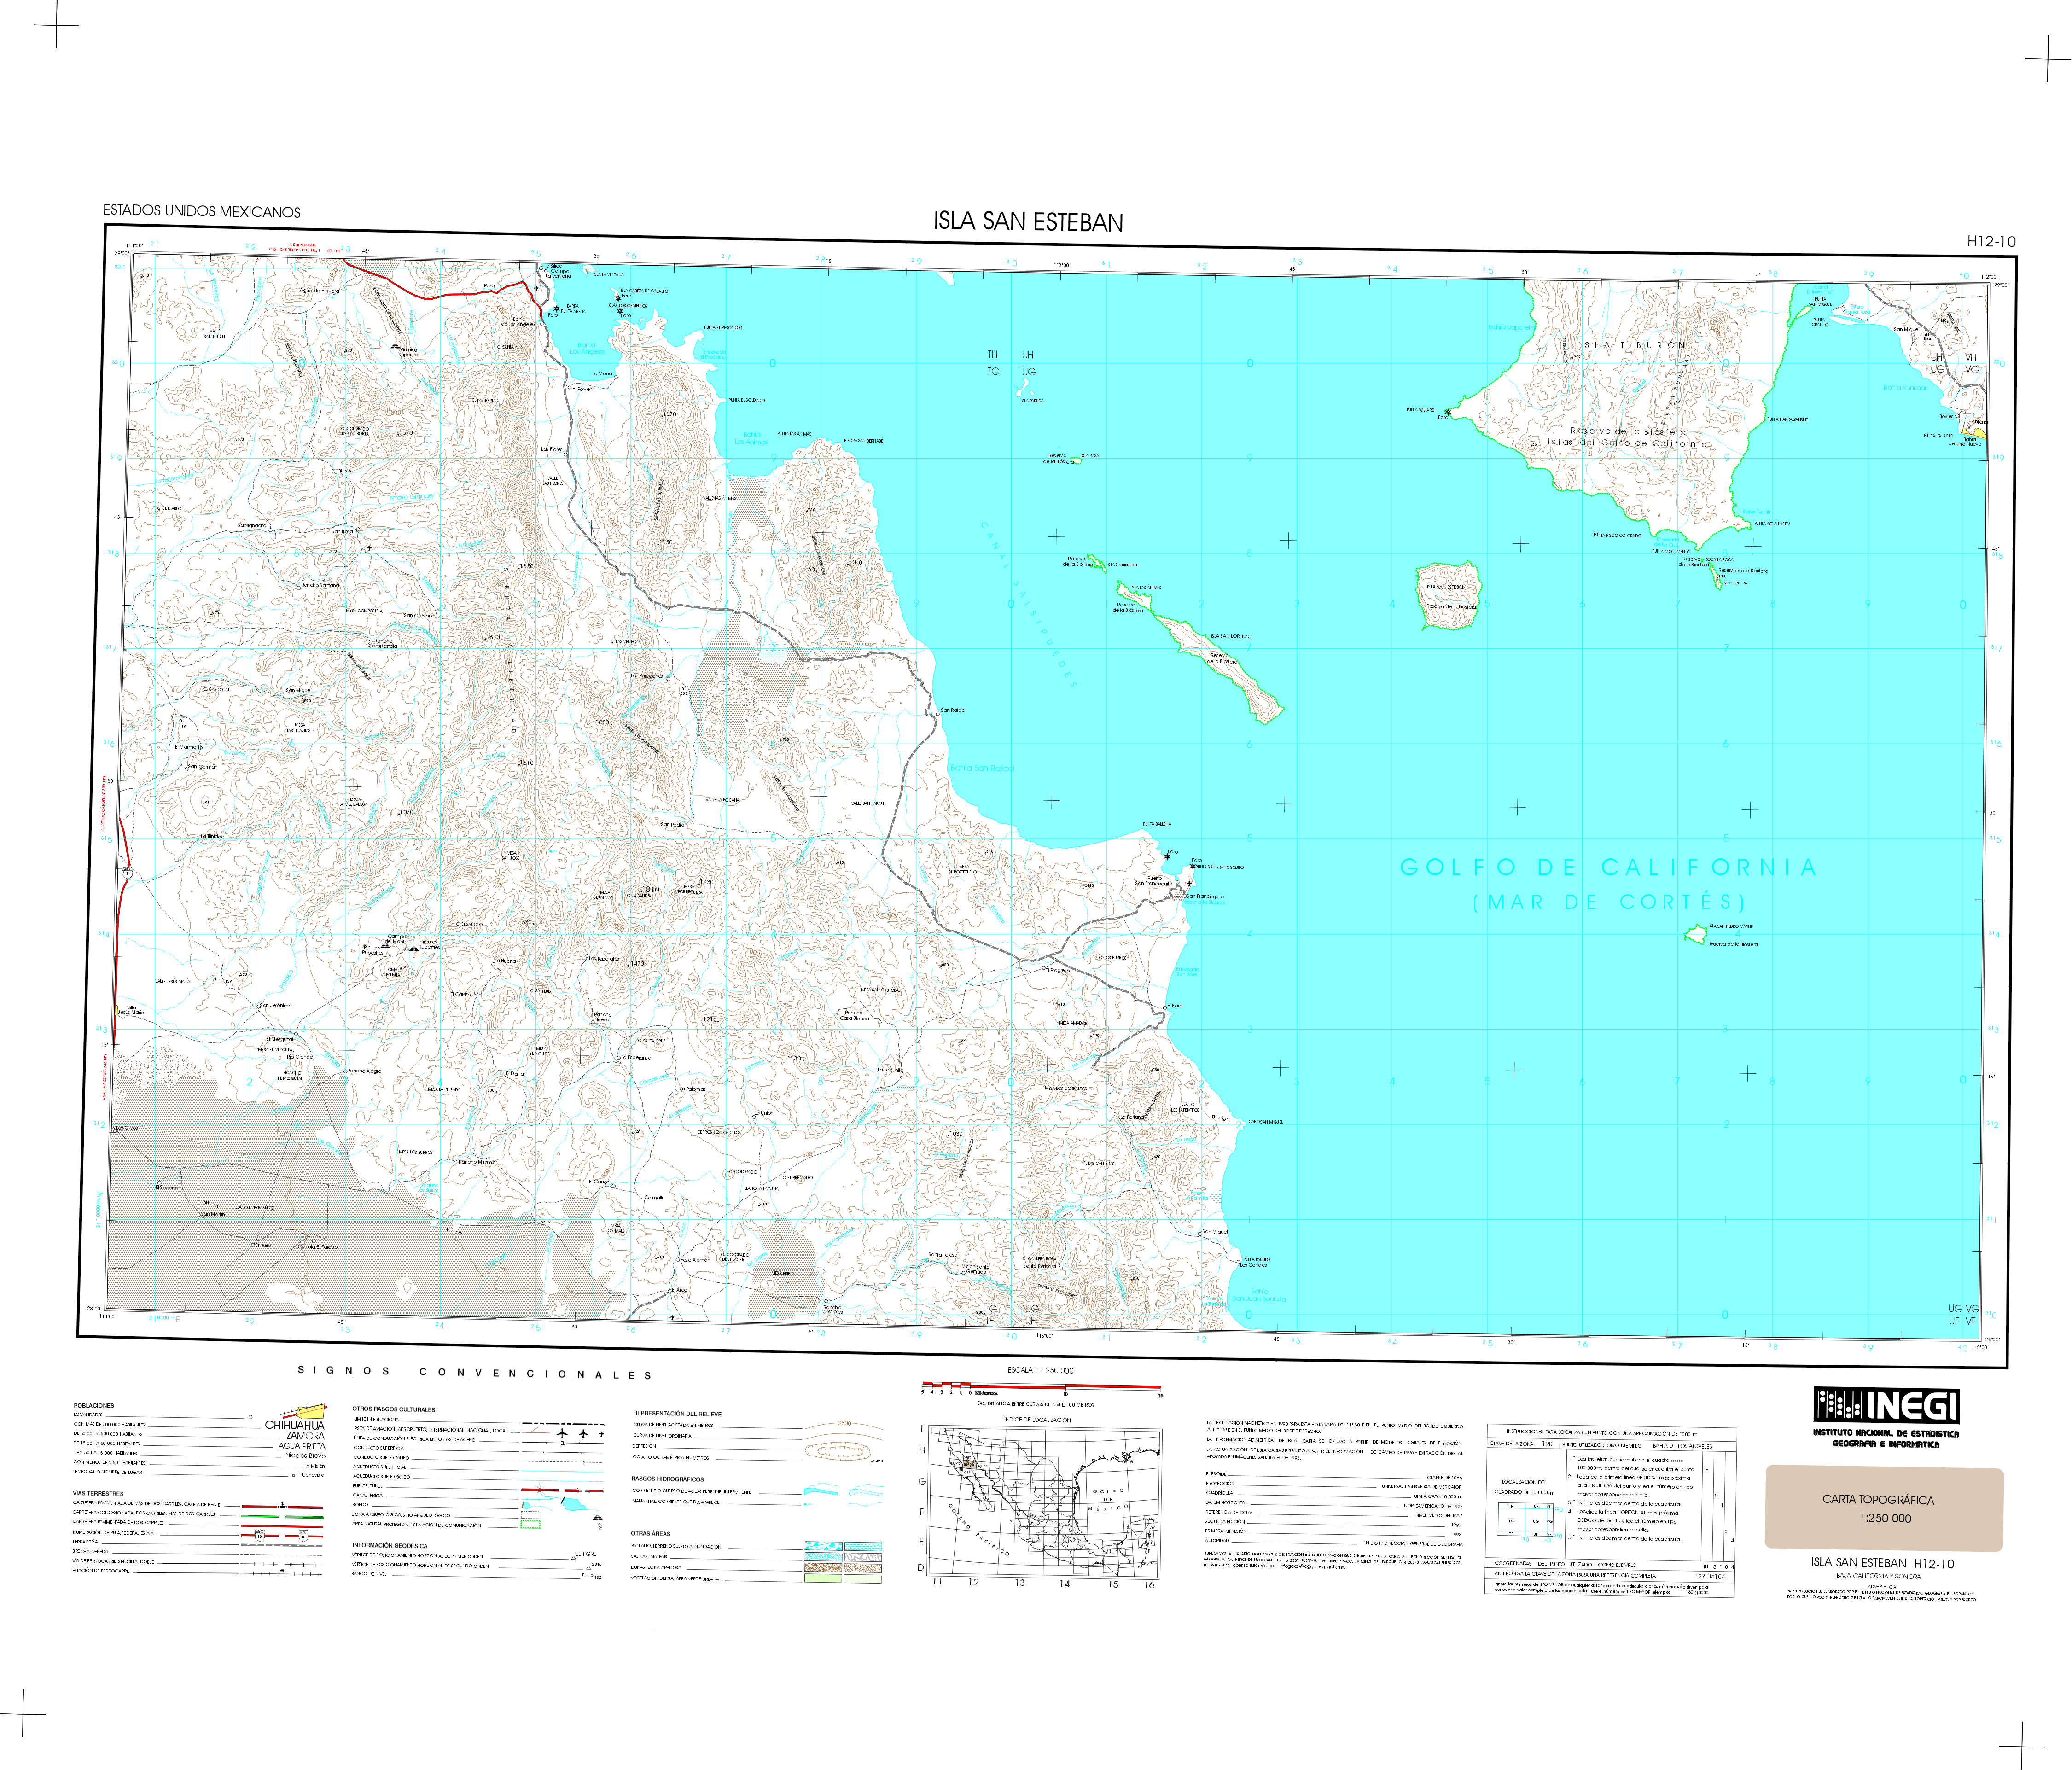
Task: Click the Faro star symbol near Puerto San Francisquito
Action: (1167, 857)
